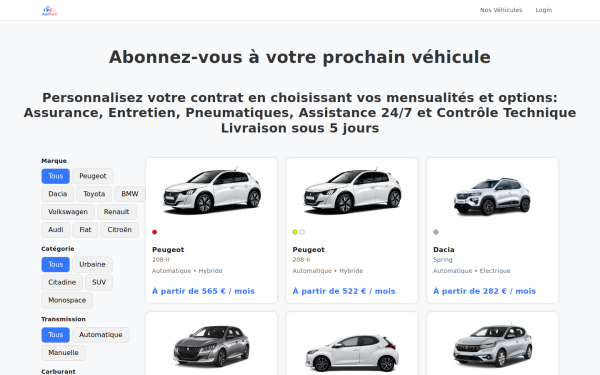
Task: Filter vehicles by Toyota brand
Action: (x=94, y=194)
